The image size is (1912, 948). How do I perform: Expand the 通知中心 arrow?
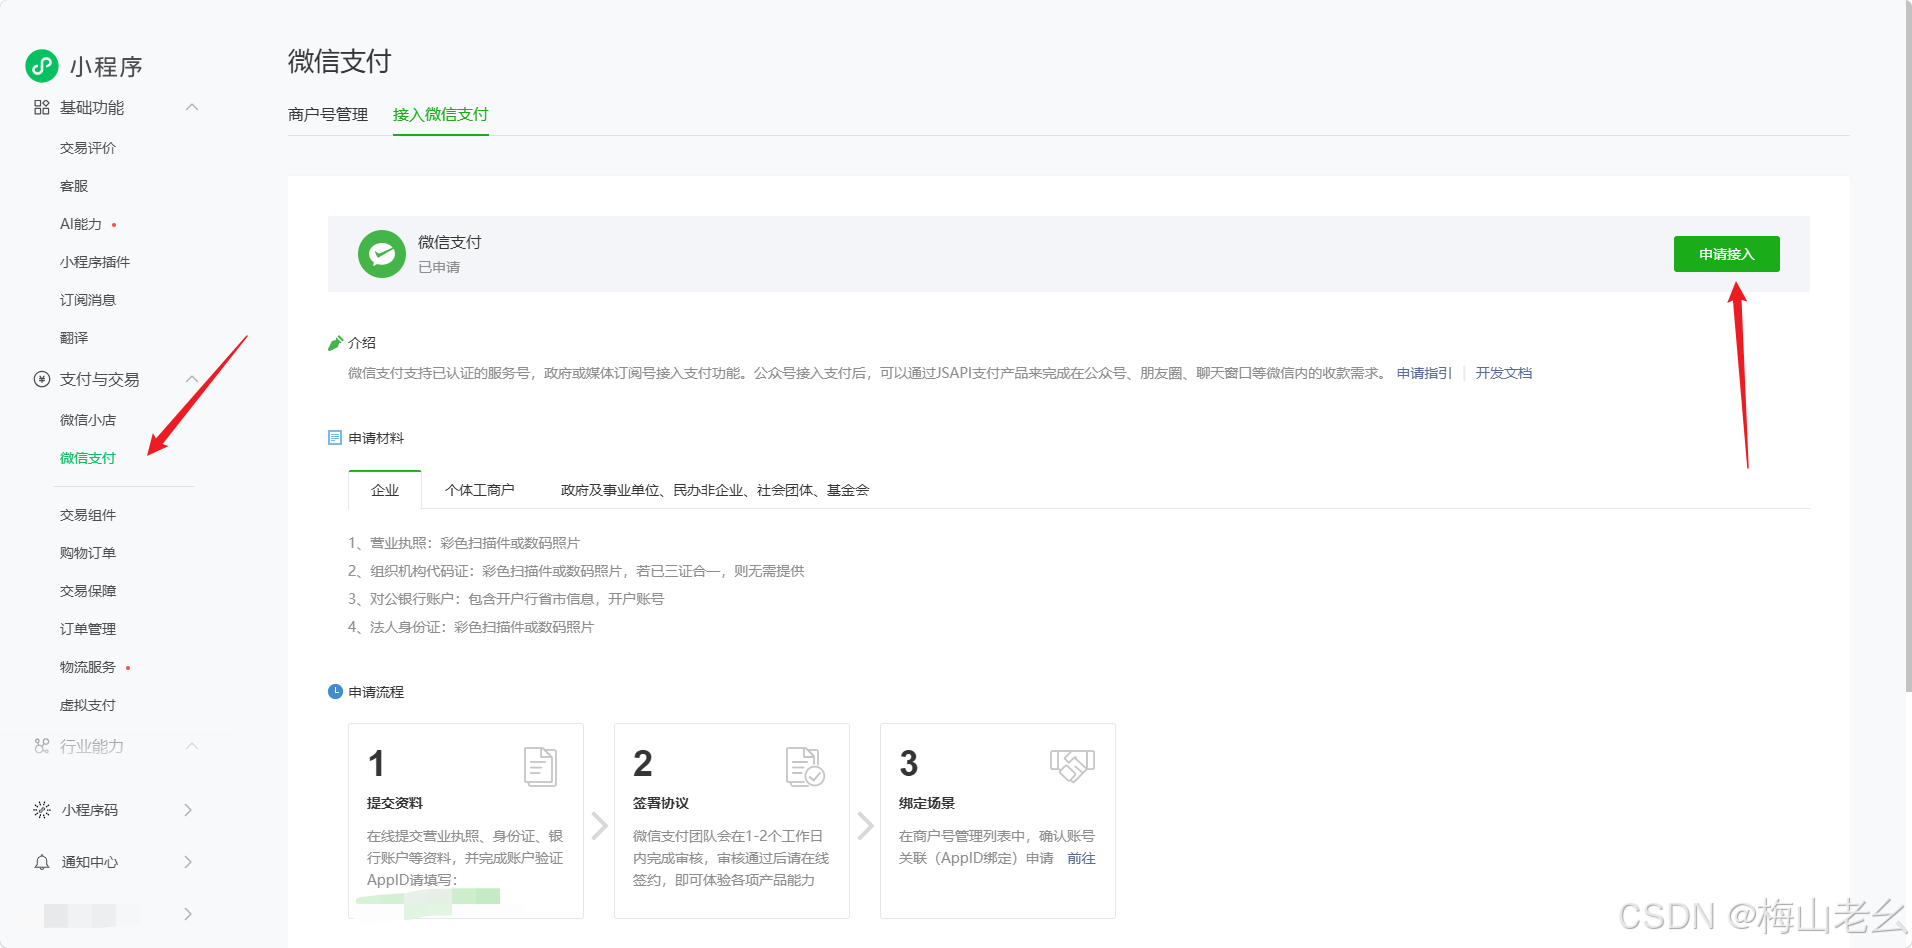tap(188, 862)
